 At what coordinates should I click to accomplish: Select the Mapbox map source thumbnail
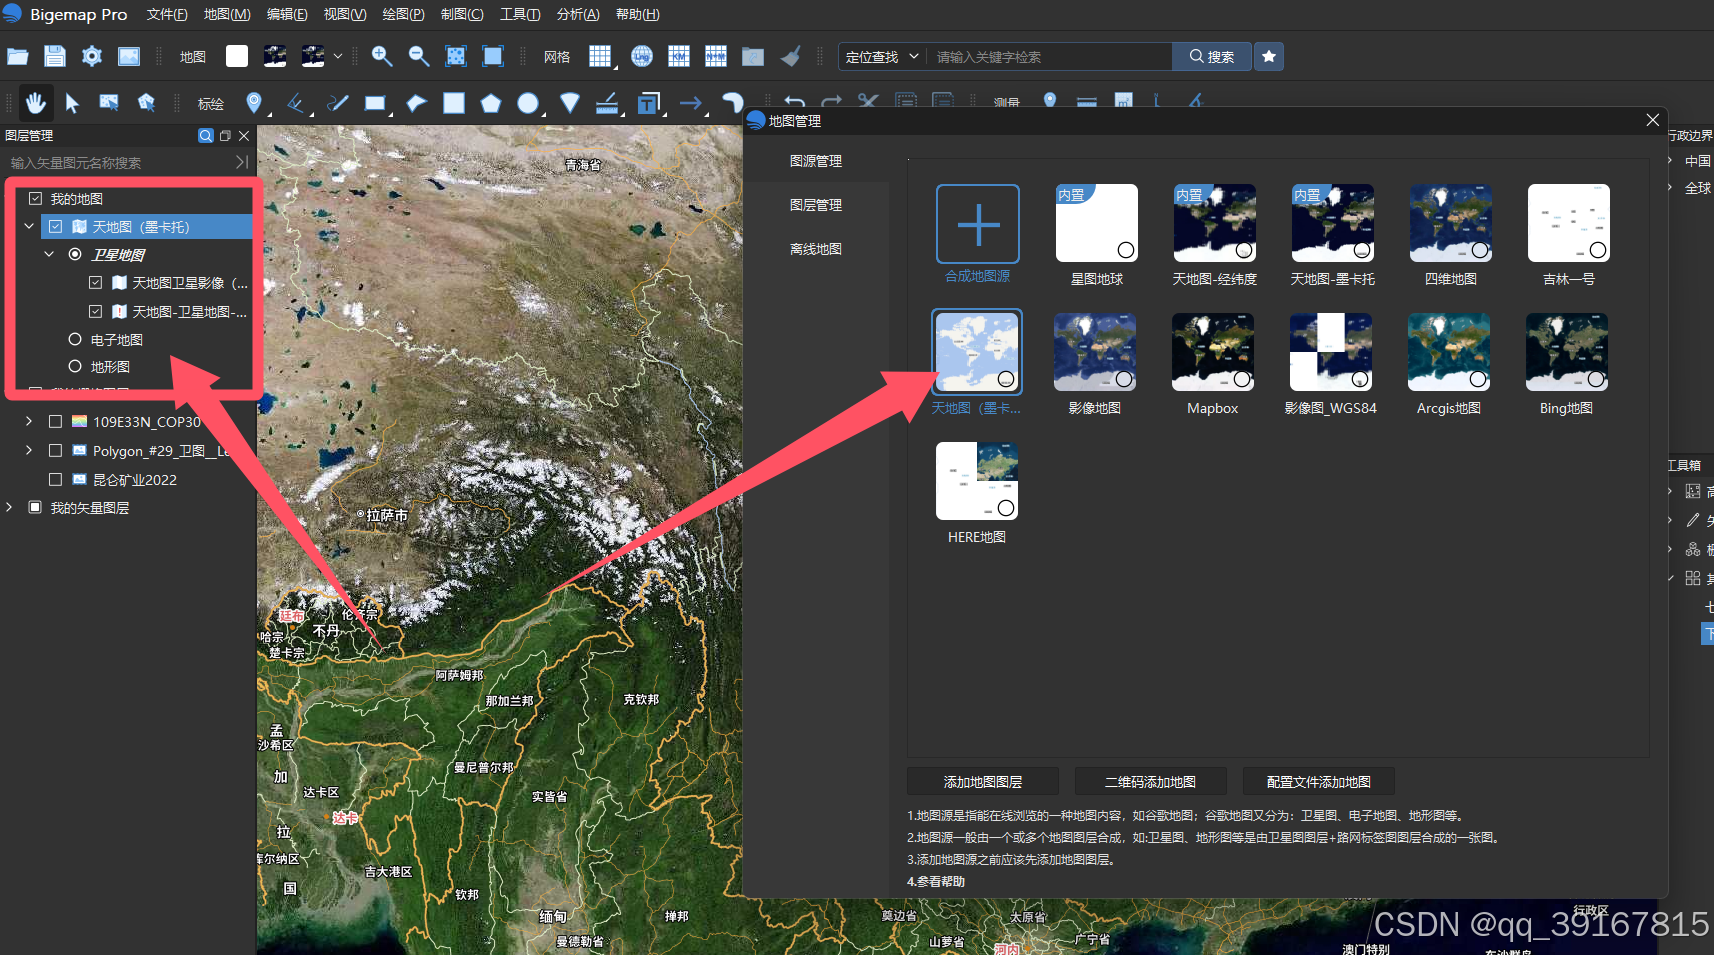pos(1213,352)
